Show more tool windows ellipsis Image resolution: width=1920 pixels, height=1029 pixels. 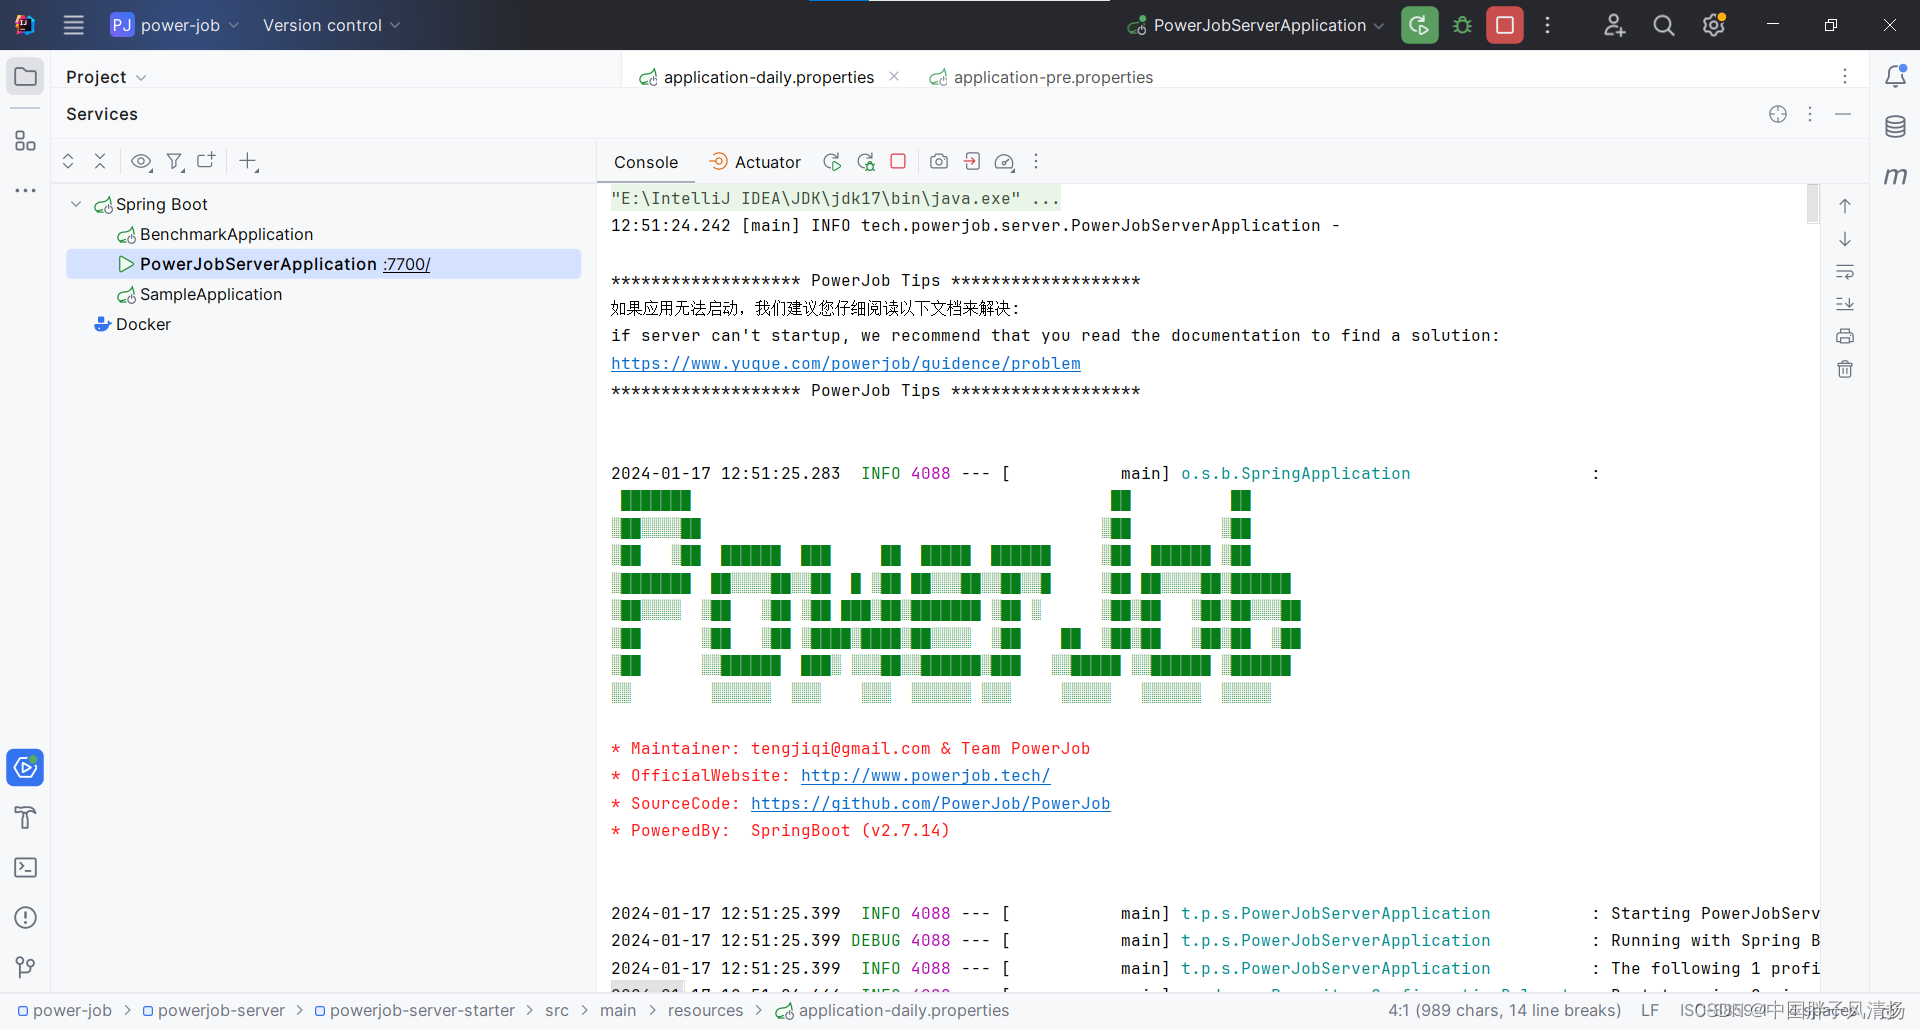(25, 190)
